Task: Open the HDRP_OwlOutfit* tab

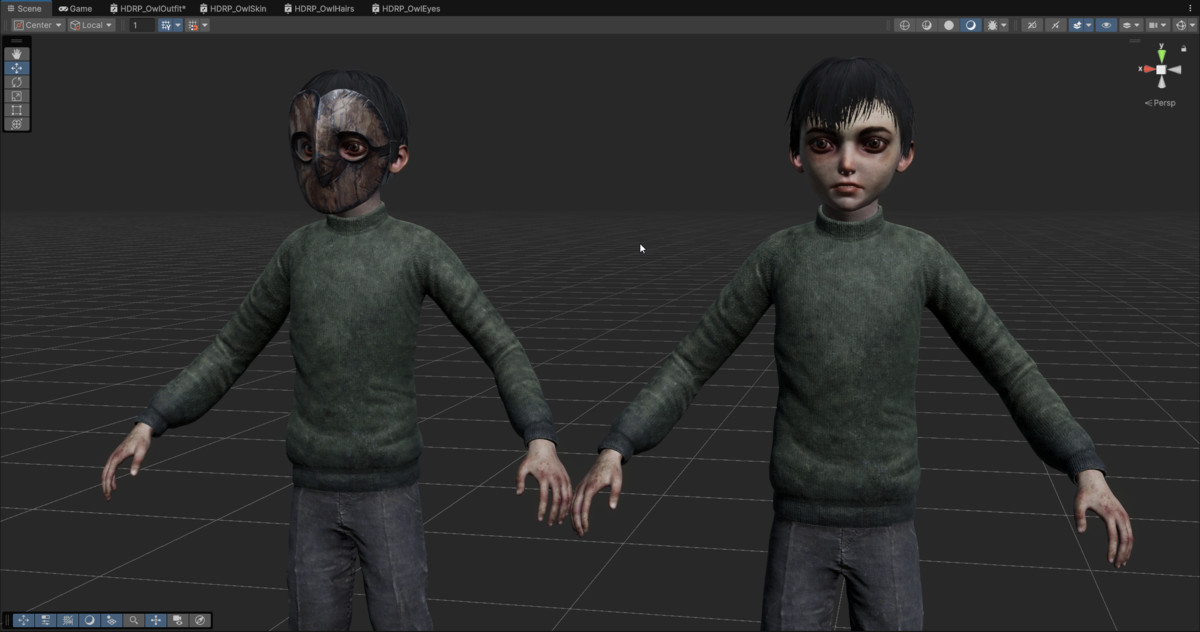Action: pyautogui.click(x=147, y=8)
